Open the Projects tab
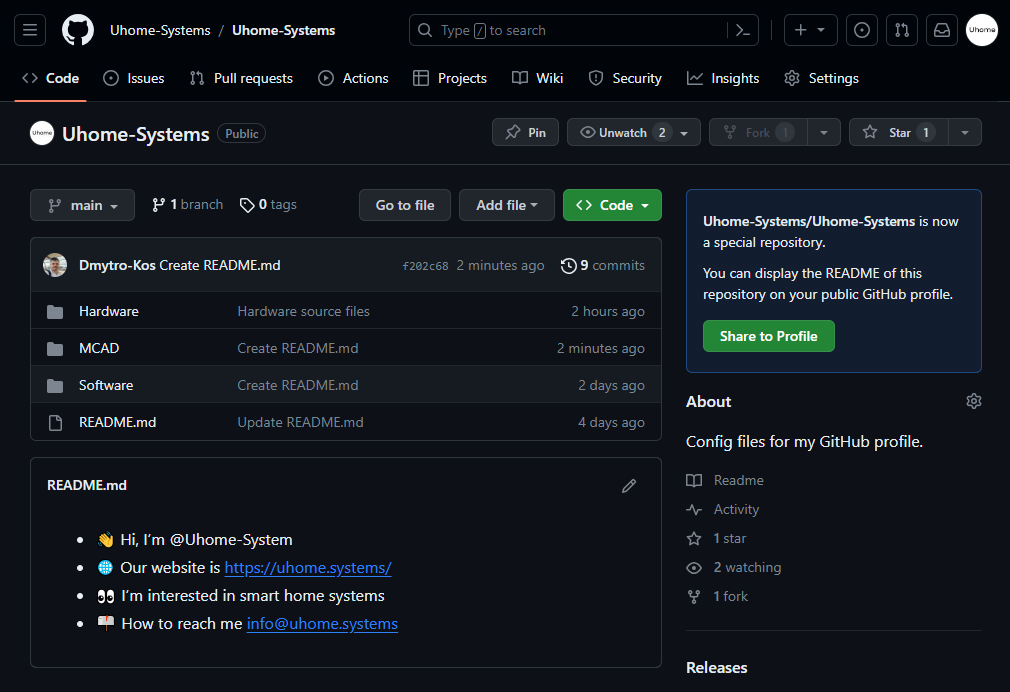Screen dimensions: 1010x692 [450, 78]
